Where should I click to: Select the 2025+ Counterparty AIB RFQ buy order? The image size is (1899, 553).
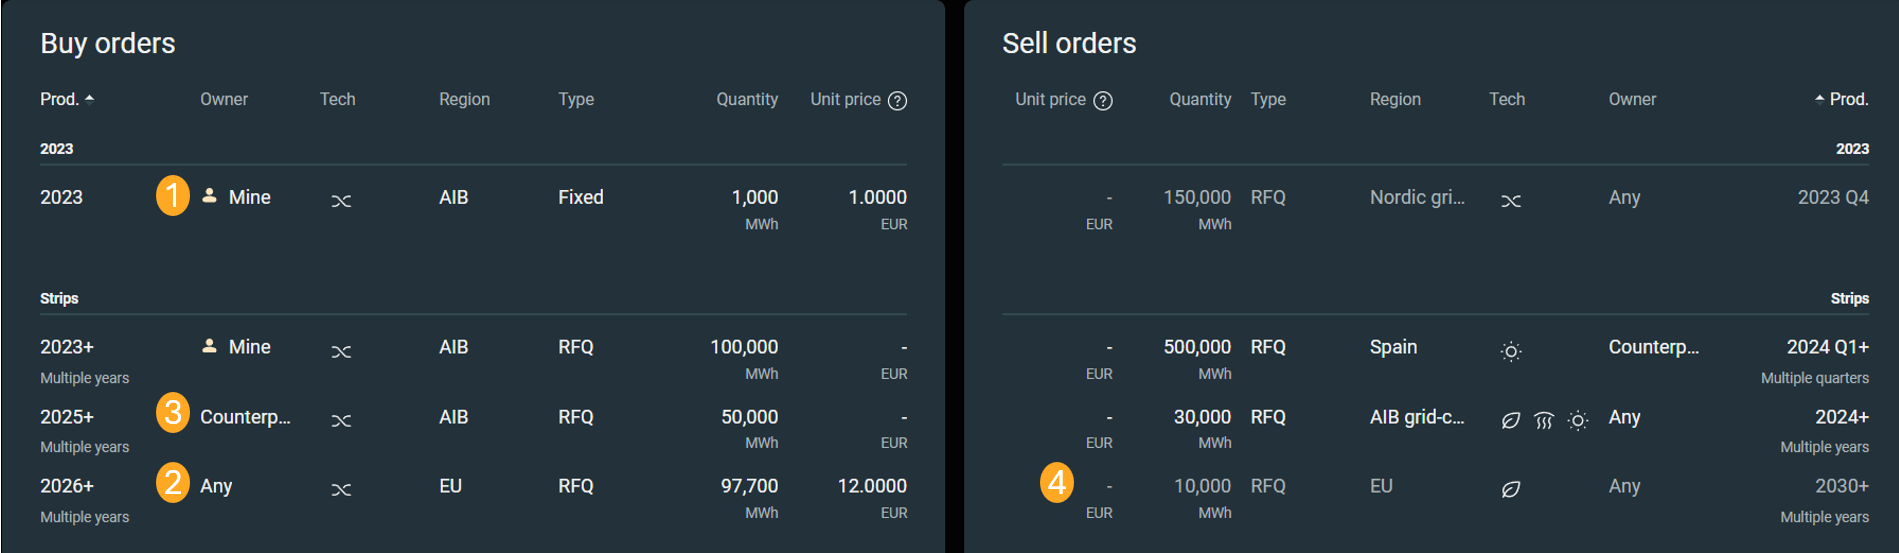tap(473, 429)
